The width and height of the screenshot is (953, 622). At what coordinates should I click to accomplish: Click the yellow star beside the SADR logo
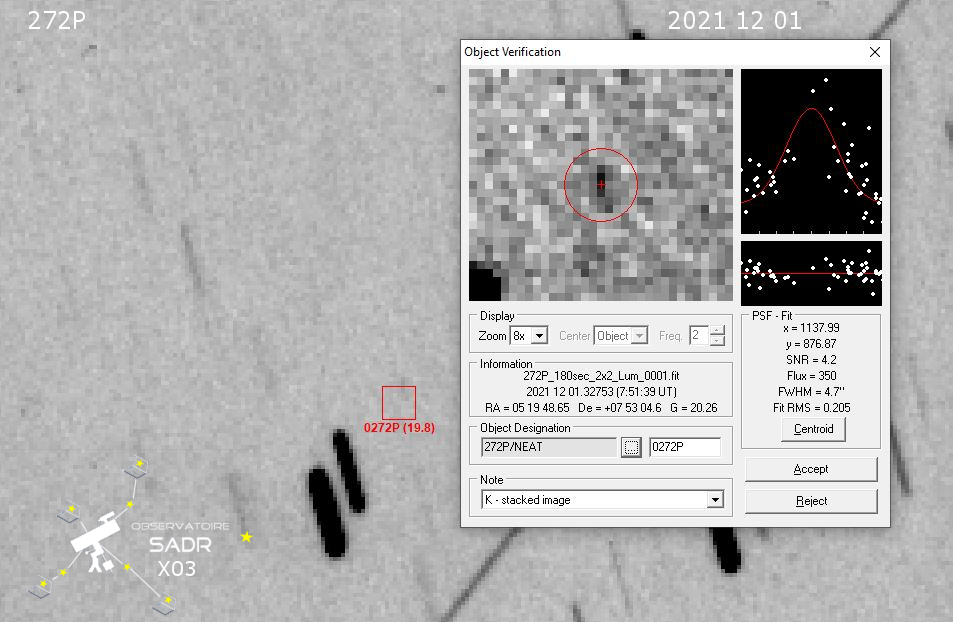246,538
